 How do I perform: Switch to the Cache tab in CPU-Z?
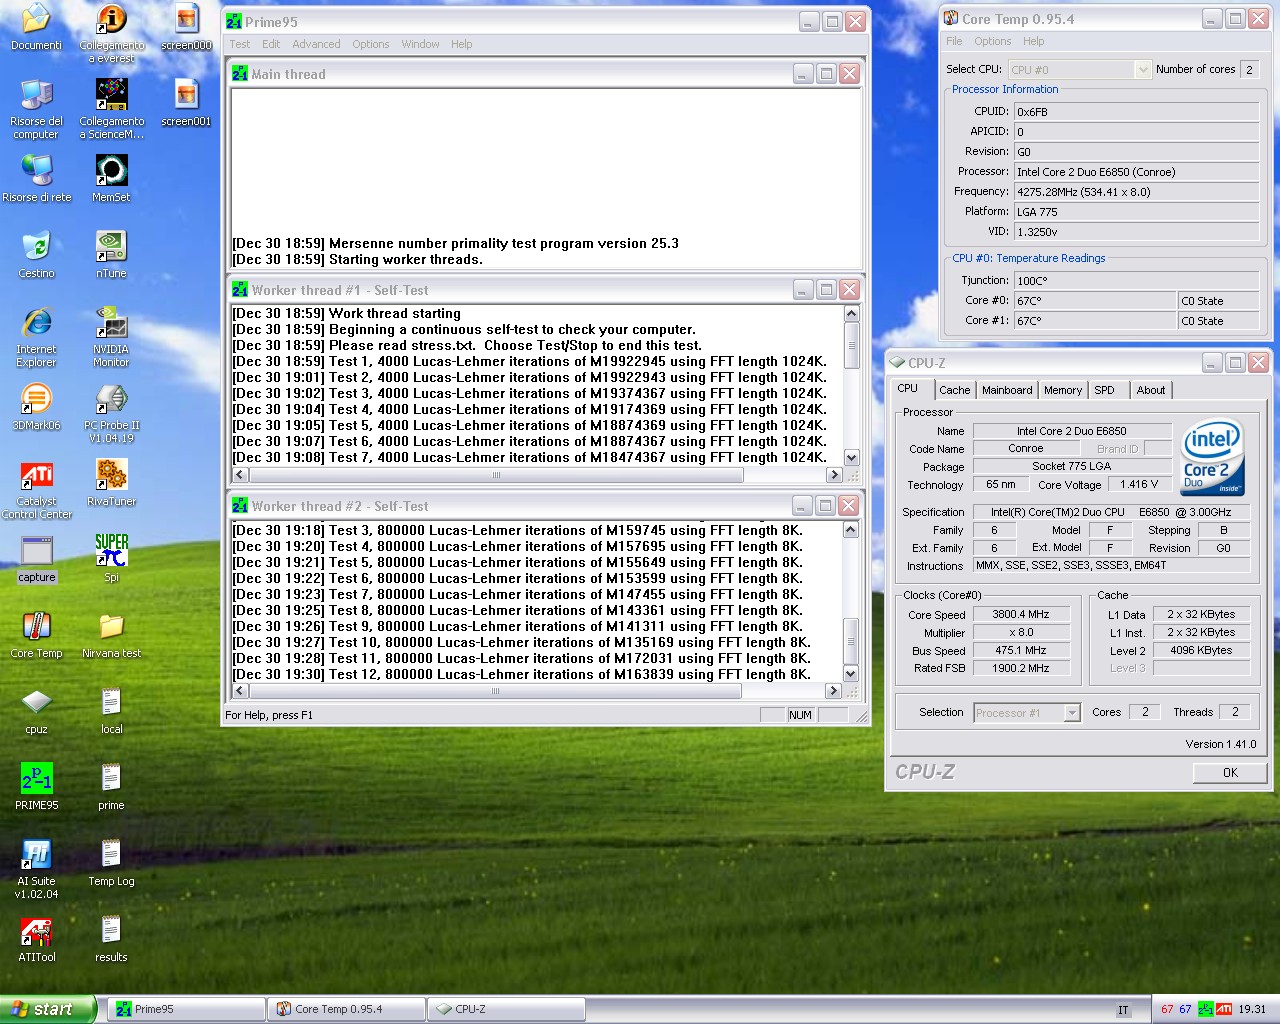(954, 390)
